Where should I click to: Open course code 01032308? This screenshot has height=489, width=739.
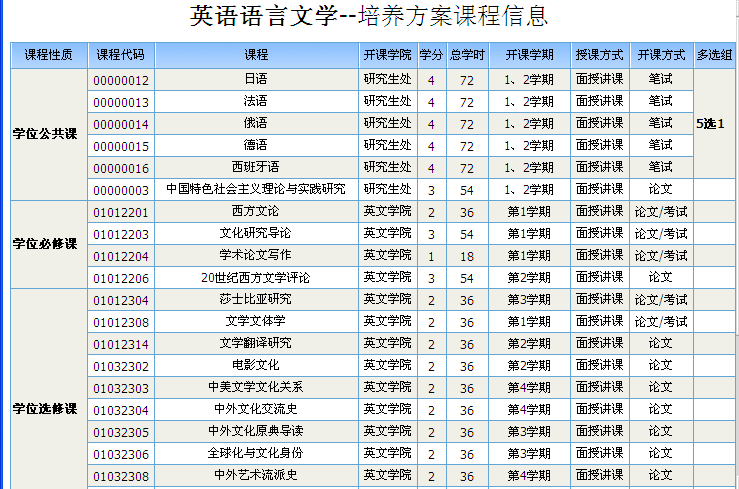(x=121, y=476)
